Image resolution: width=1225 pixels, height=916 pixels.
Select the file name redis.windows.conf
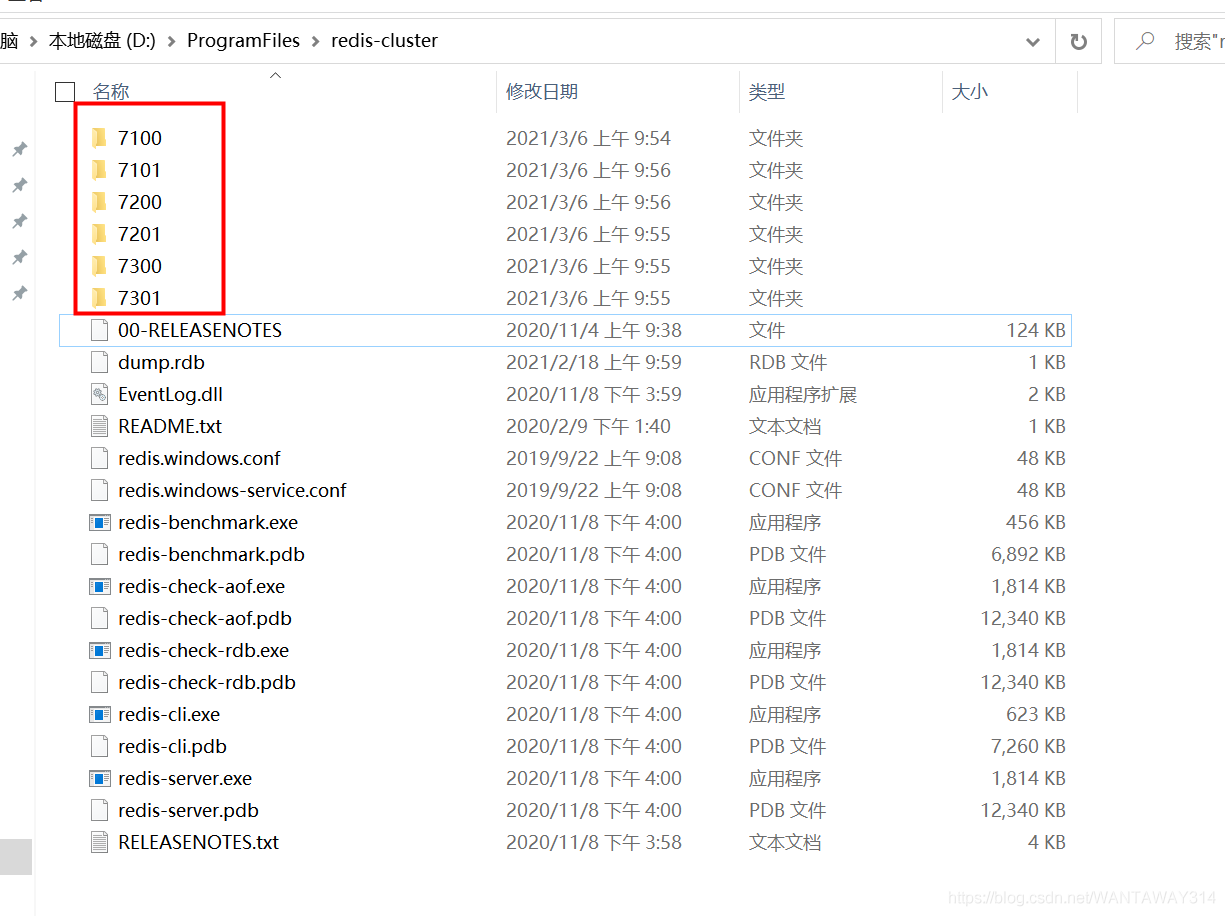pyautogui.click(x=199, y=458)
